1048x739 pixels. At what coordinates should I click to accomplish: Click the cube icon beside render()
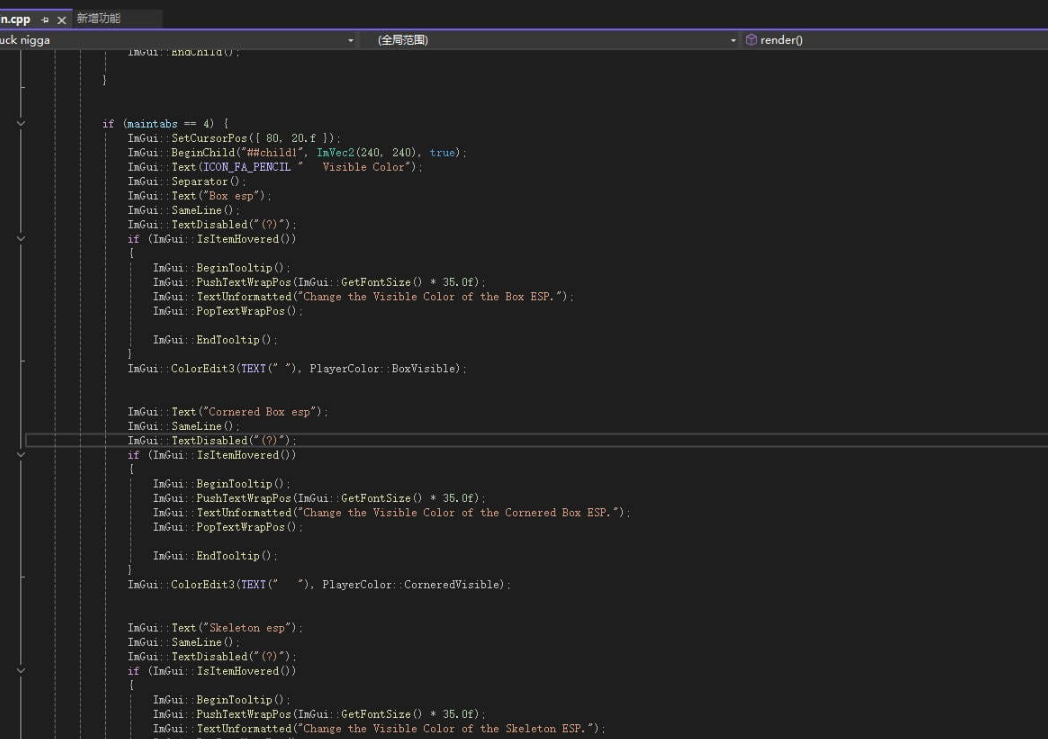(x=751, y=39)
